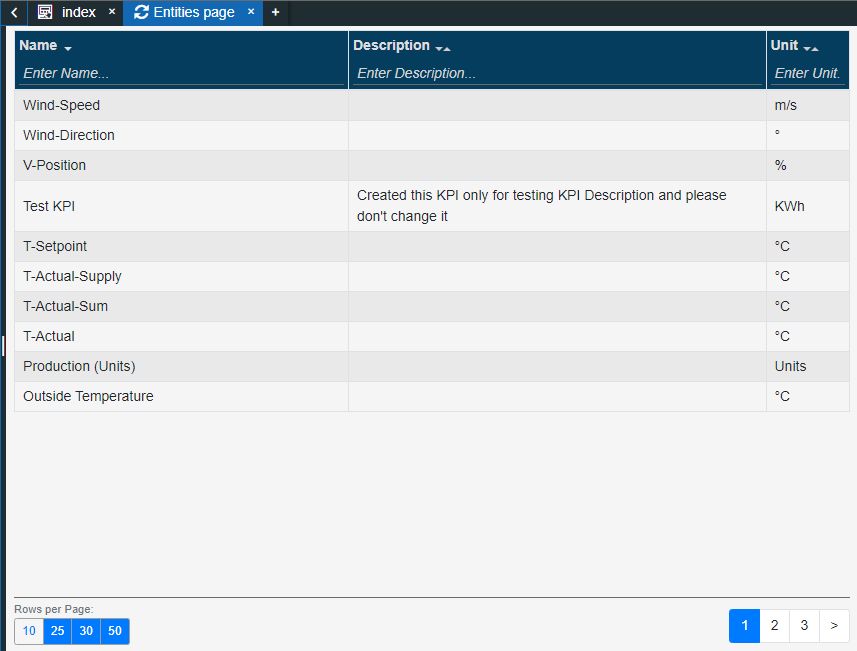Close the Entities page tab
The width and height of the screenshot is (857, 651).
coord(251,12)
